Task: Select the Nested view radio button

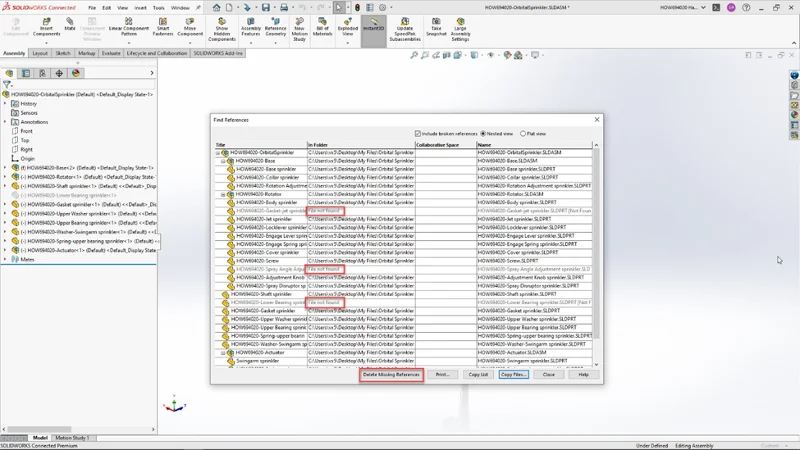Action: tap(484, 133)
